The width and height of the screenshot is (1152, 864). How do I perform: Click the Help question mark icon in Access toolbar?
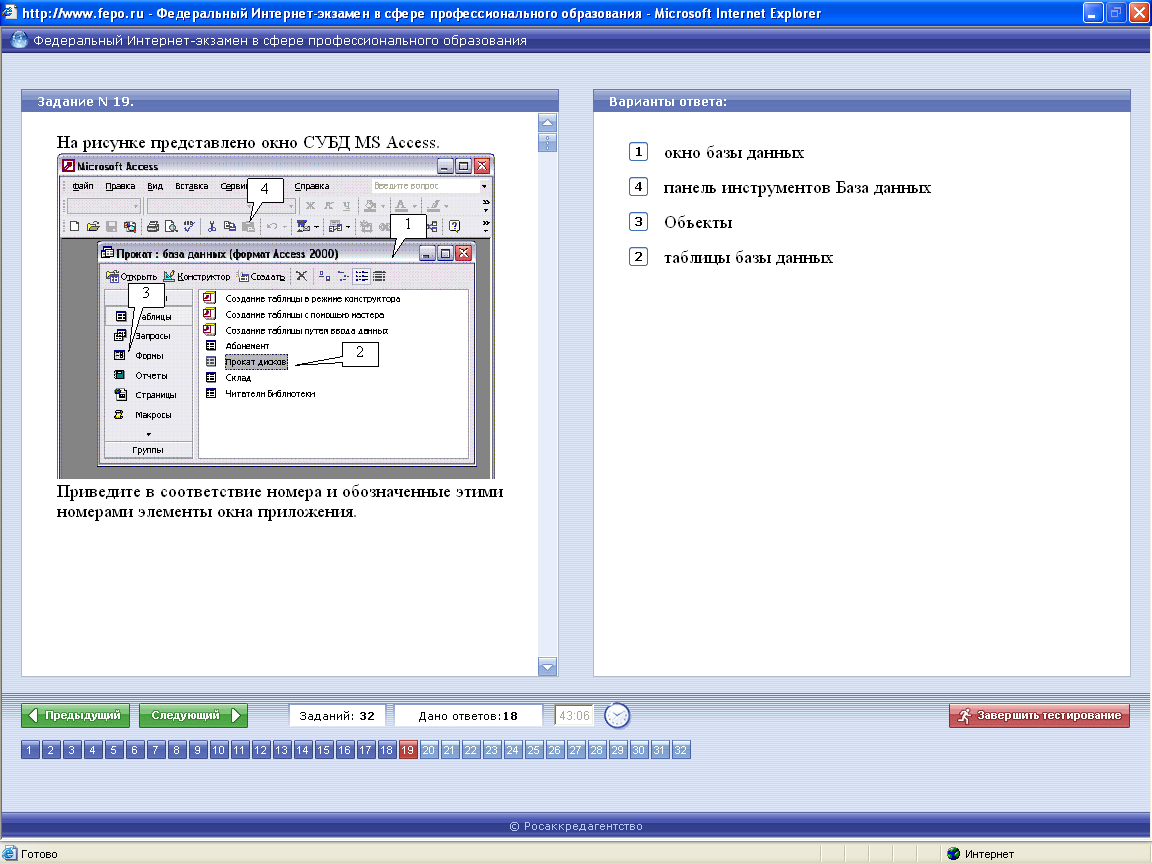point(455,226)
